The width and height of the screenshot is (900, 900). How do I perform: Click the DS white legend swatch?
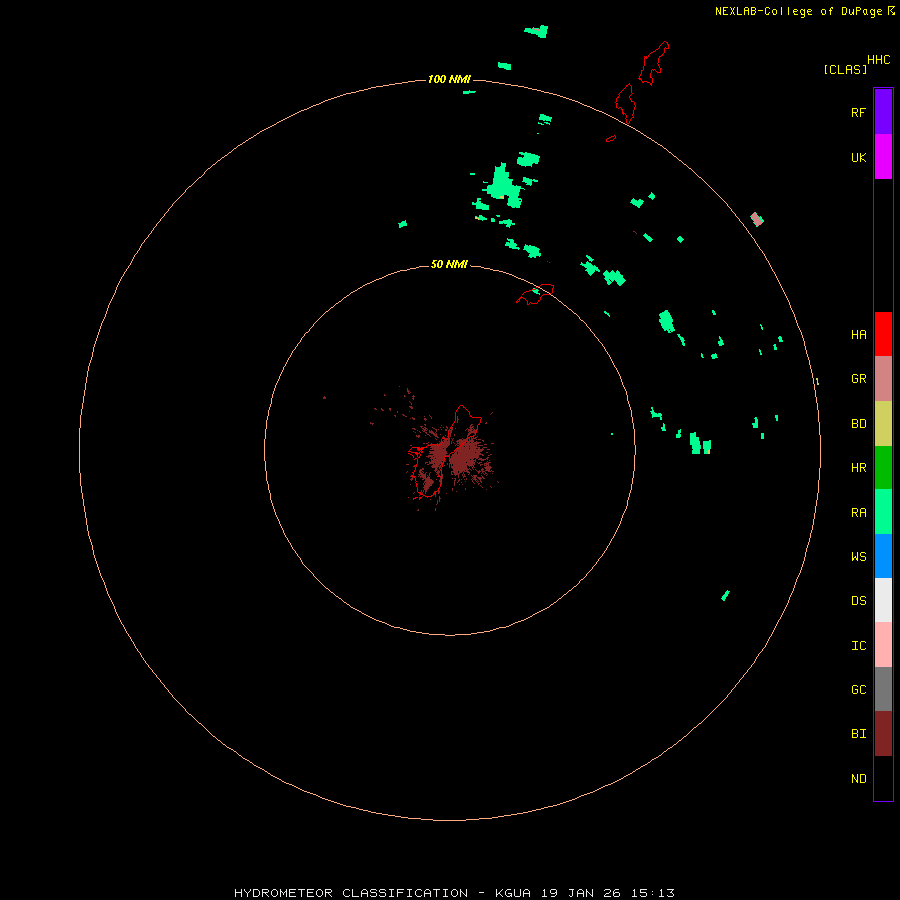(x=883, y=600)
